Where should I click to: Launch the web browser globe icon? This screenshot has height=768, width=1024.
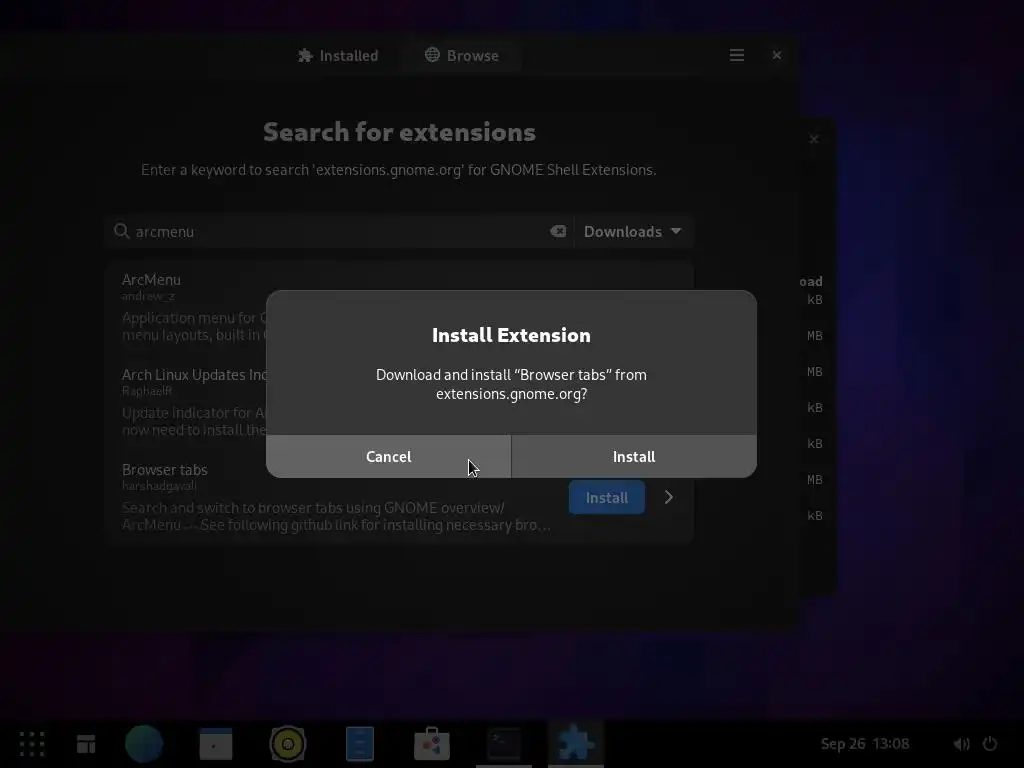(144, 744)
